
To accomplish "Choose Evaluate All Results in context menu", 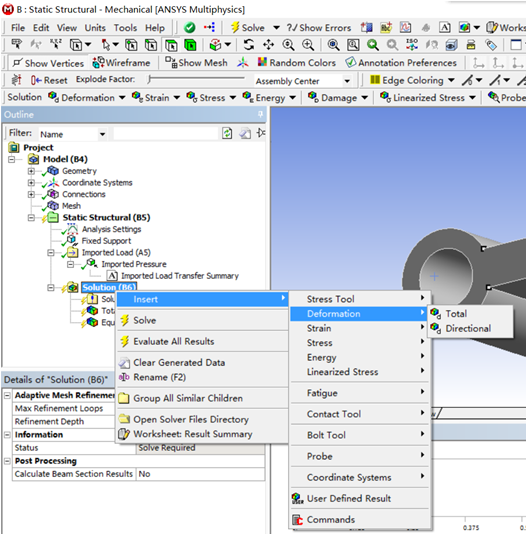I will 203,341.
